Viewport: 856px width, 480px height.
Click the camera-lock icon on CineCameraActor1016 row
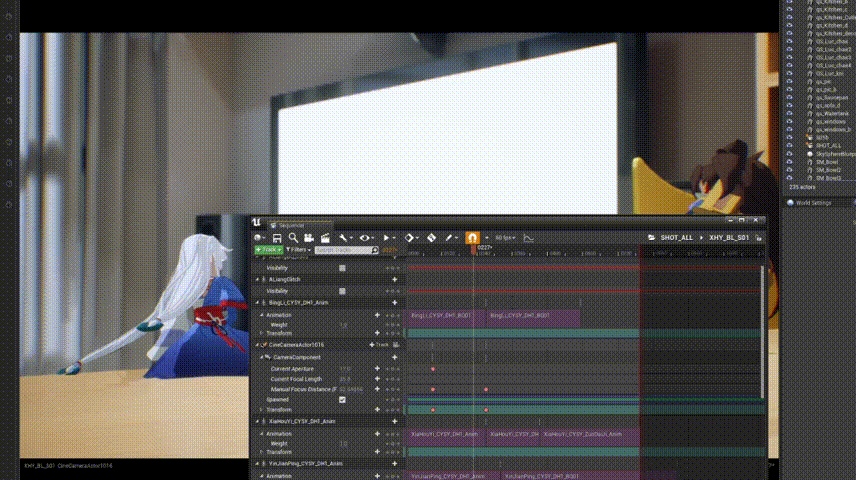pyautogui.click(x=396, y=345)
